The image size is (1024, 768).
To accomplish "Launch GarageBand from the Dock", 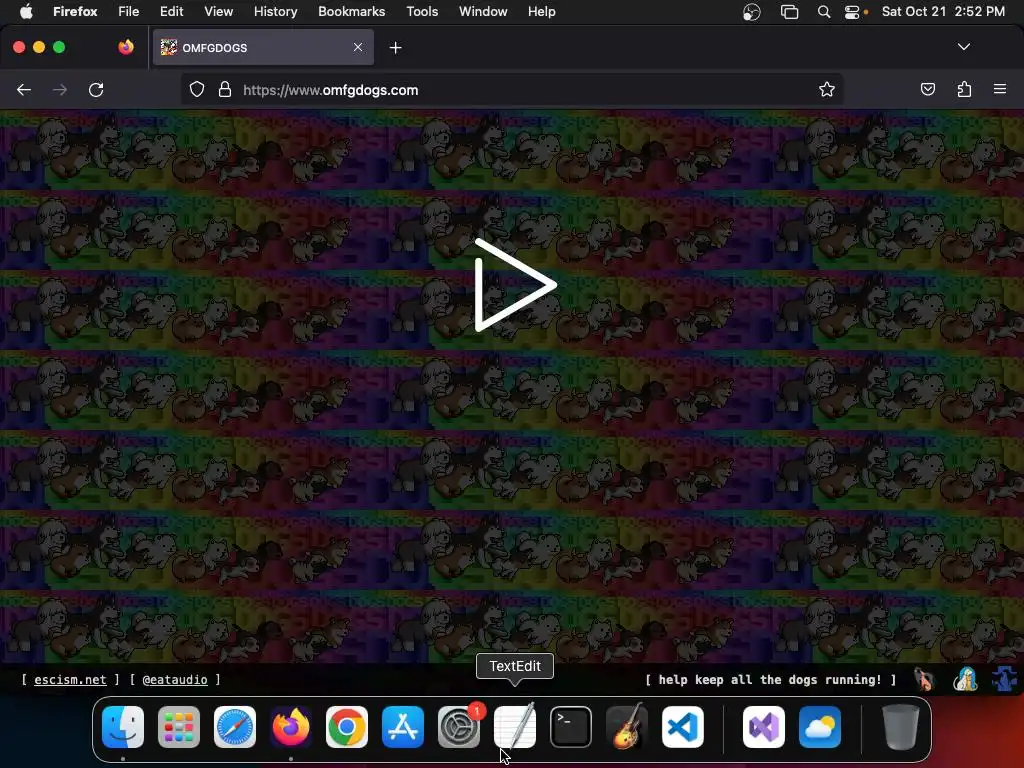I will point(627,726).
